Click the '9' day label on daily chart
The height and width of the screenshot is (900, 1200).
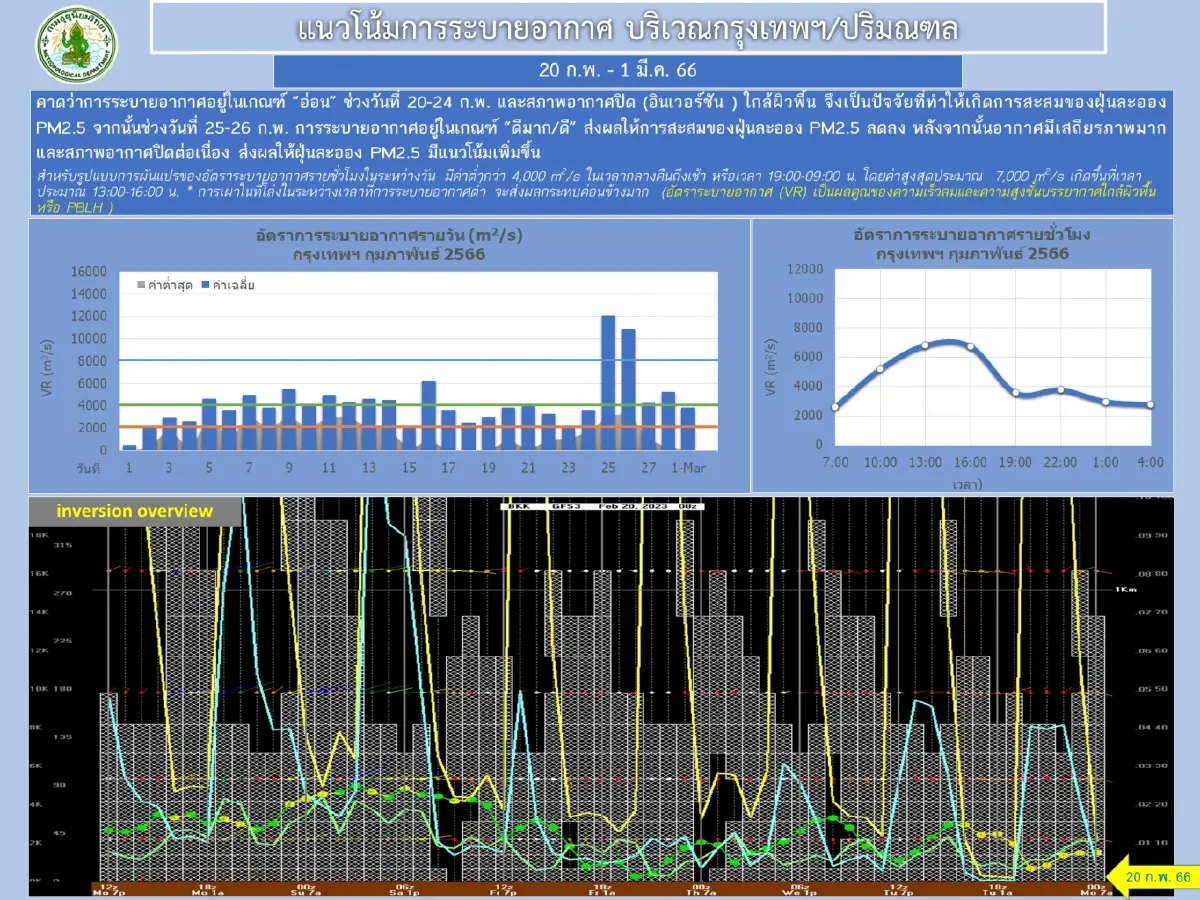pyautogui.click(x=288, y=468)
